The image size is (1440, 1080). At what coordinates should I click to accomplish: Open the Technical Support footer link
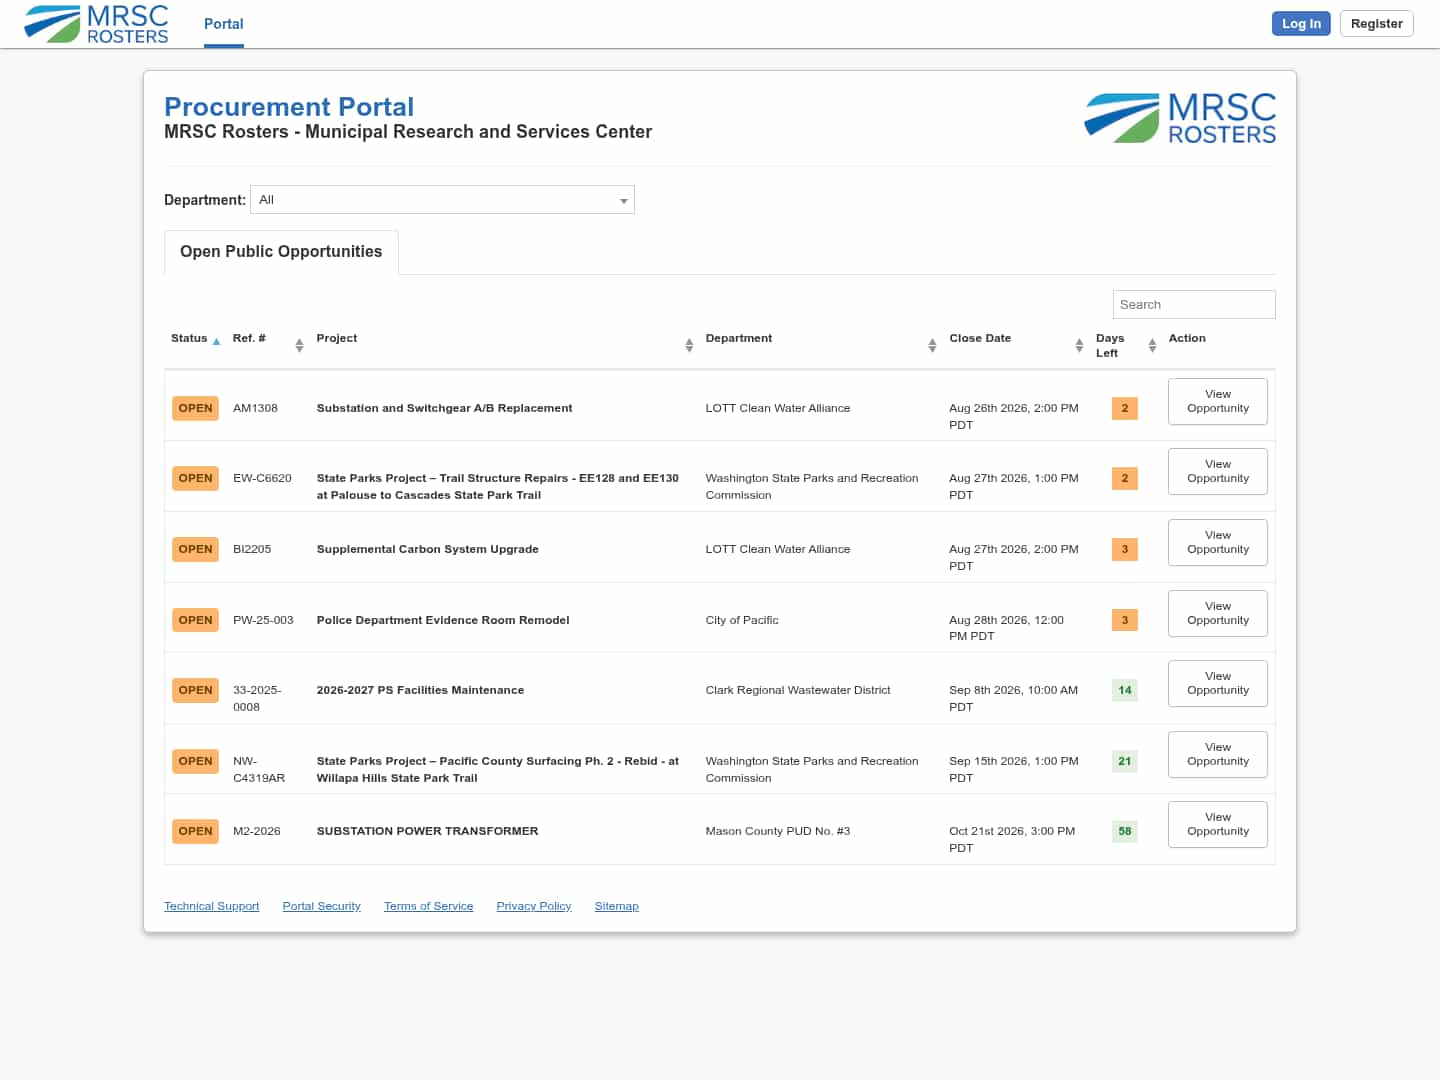[x=211, y=906]
